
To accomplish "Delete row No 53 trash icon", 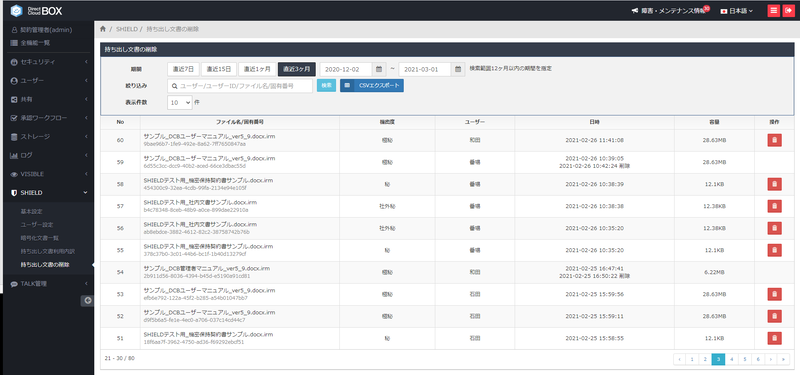I will pos(774,294).
